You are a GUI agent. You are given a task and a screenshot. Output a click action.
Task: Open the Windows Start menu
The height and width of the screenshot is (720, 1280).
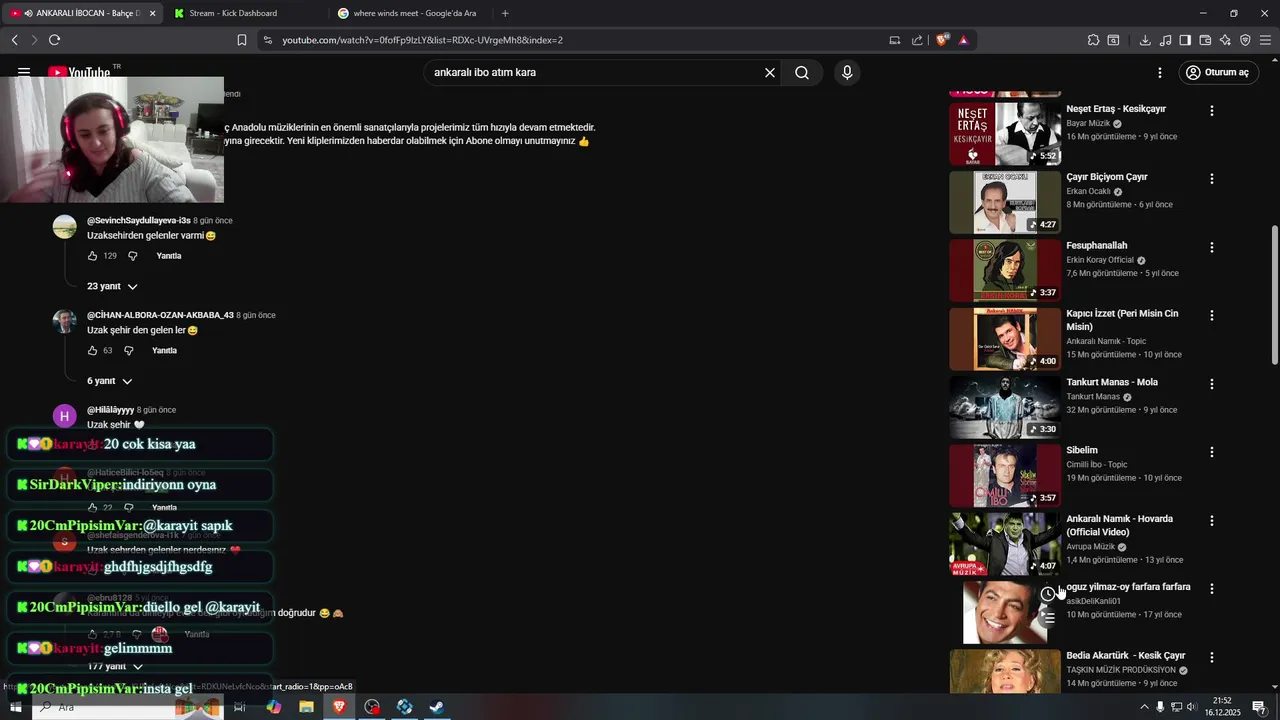click(15, 707)
